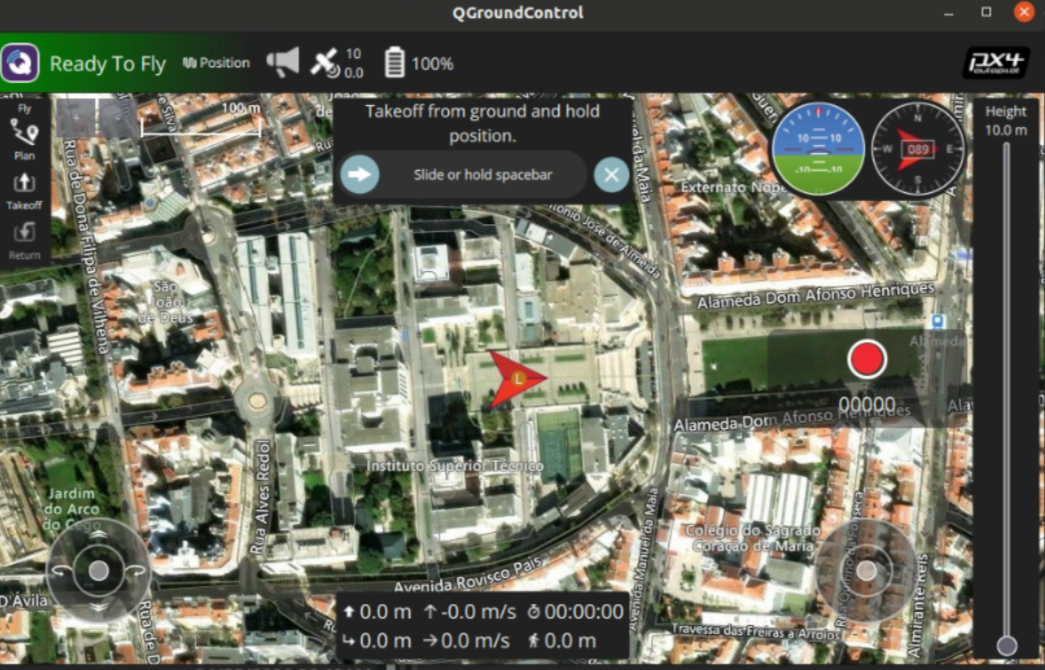Screen dimensions: 1045x670
Task: Click the Height 10.0 m label
Action: pyautogui.click(x=1006, y=121)
